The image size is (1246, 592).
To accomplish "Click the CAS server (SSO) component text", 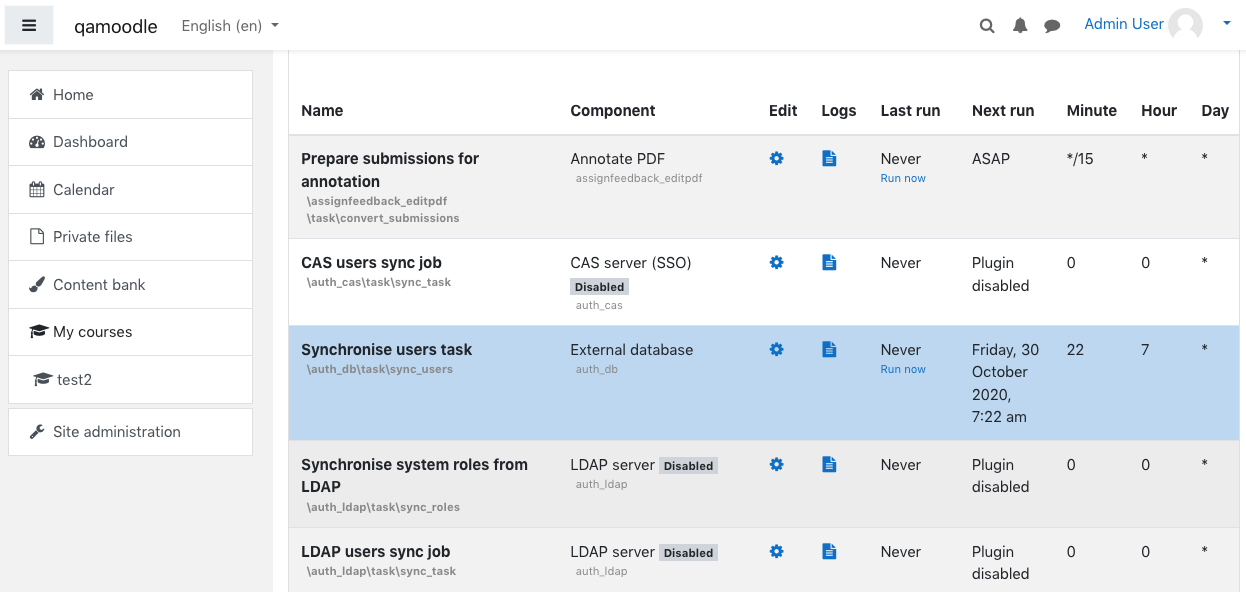I will point(631,263).
